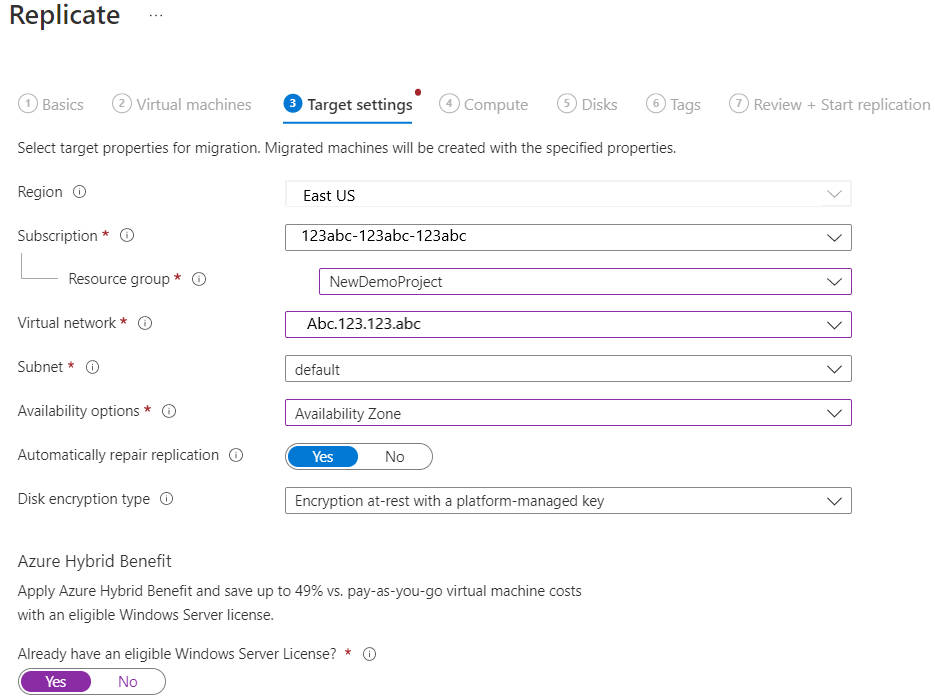Click the Subnet info icon
Viewport: 935px width, 696px height.
tap(91, 367)
